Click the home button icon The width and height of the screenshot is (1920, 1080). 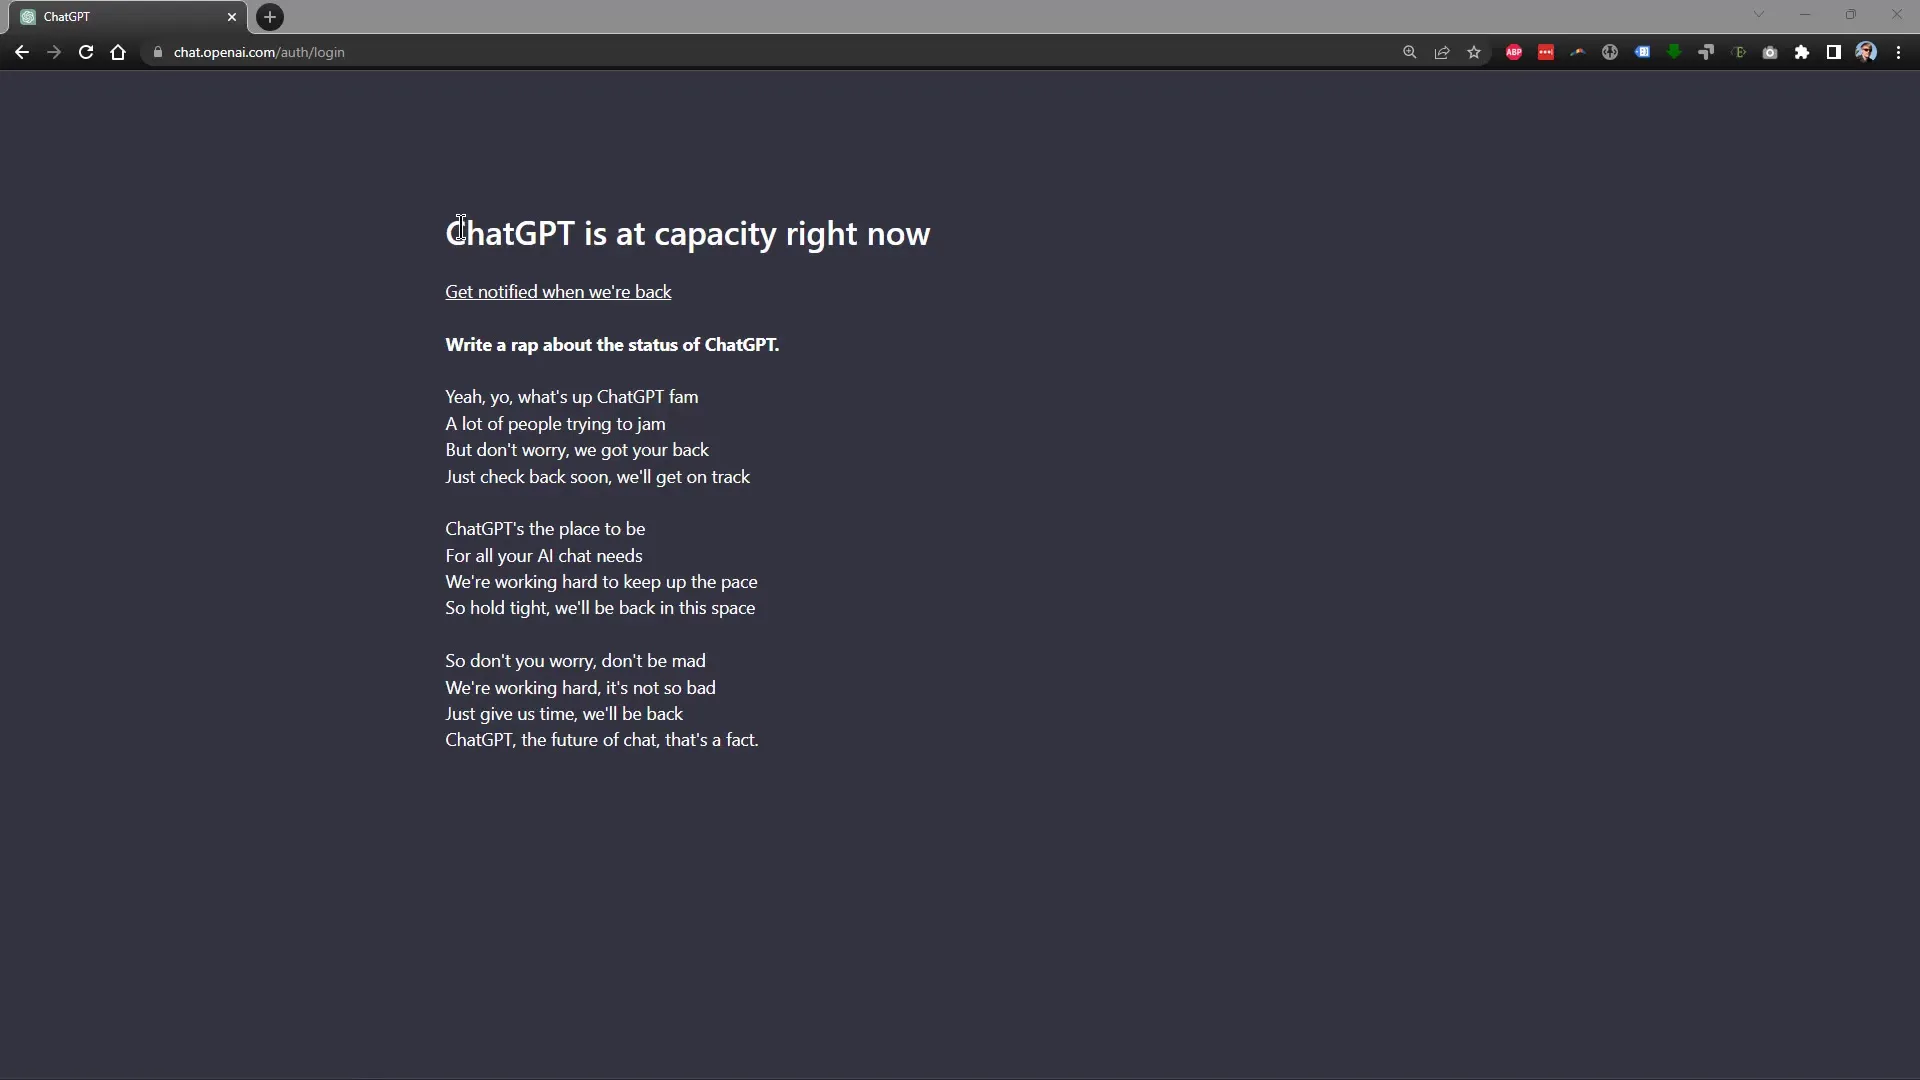coord(117,51)
